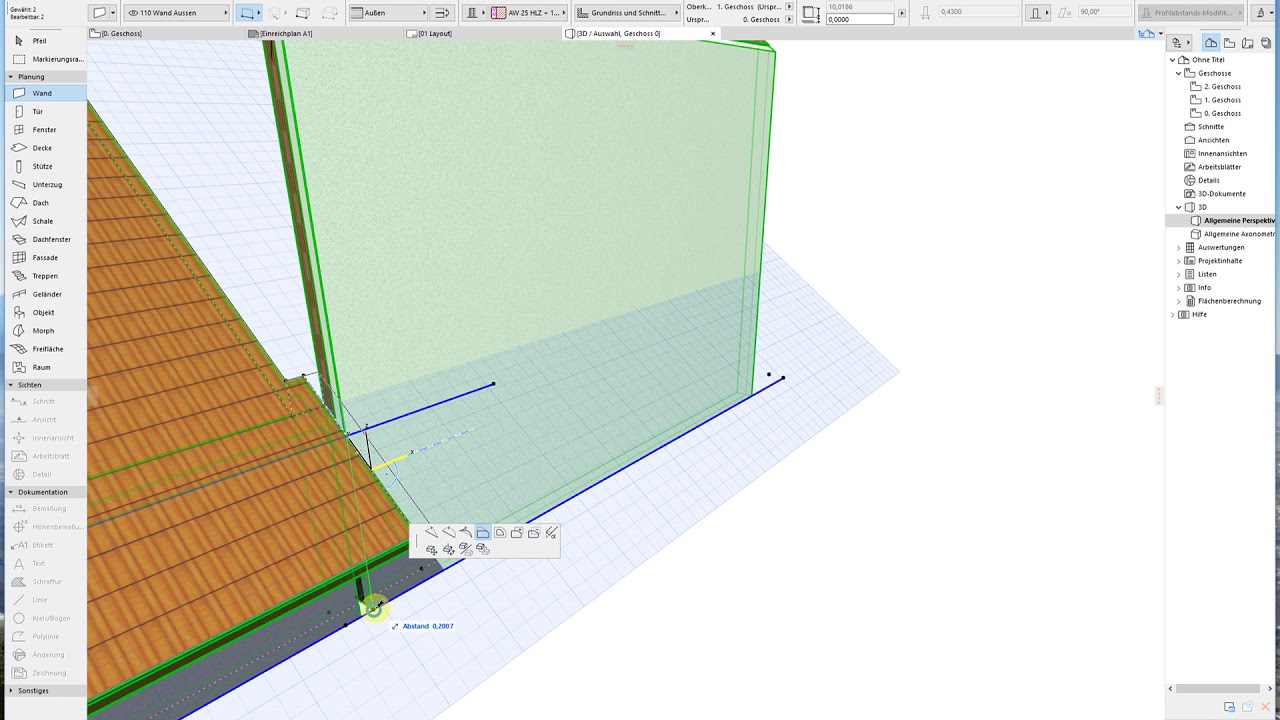Collapse the Dokumentation toolbox section

tap(12, 492)
